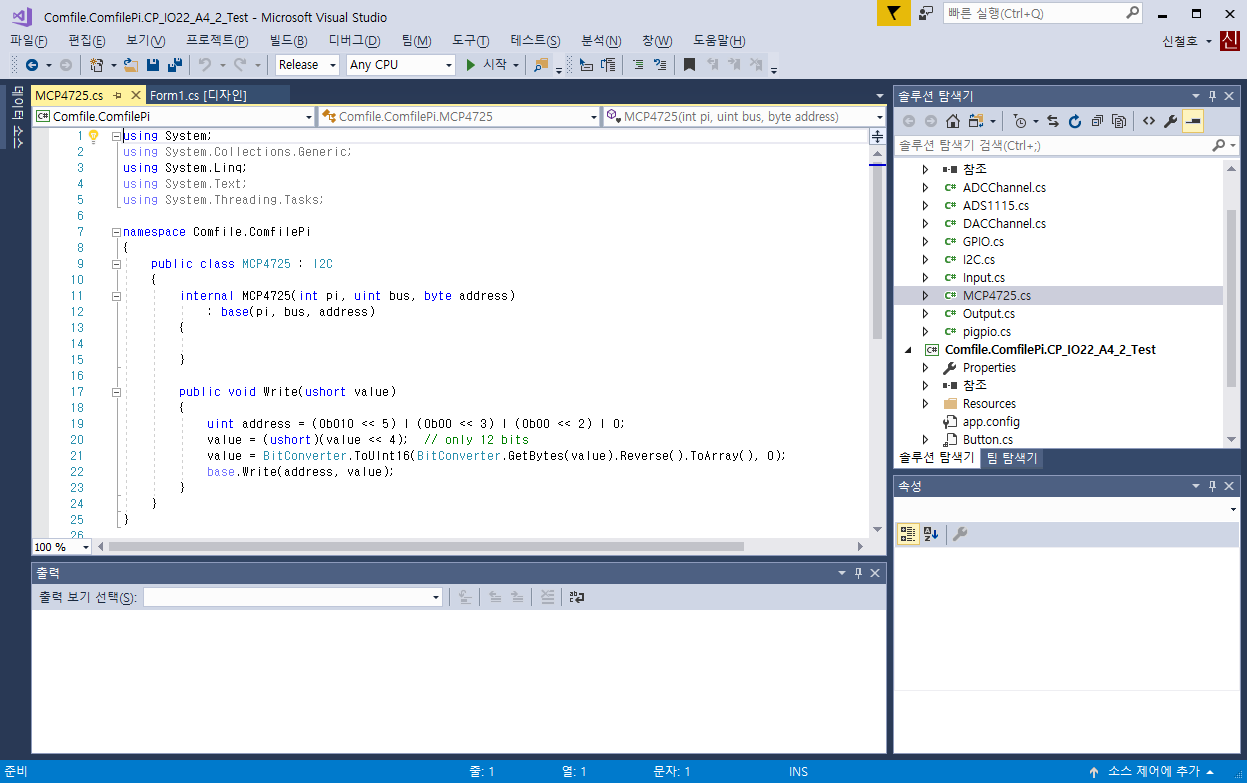Expand the MCP4725.cs tree node
This screenshot has width=1247, height=783.
point(925,296)
